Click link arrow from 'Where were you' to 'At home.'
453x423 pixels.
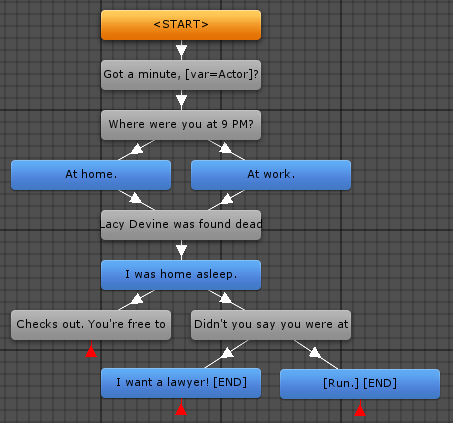pos(137,149)
